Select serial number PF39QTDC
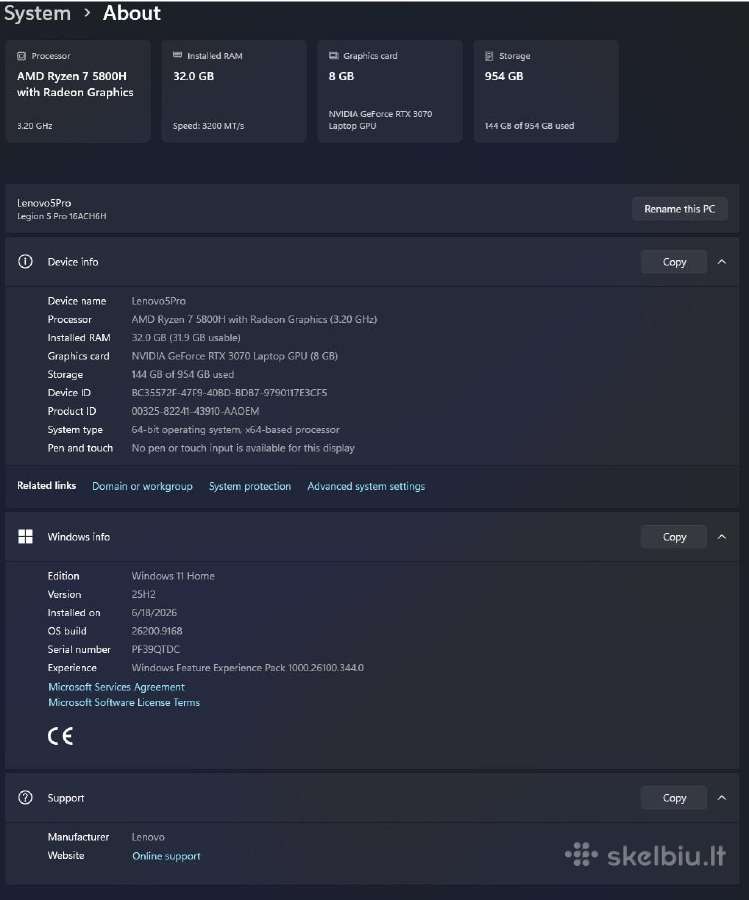This screenshot has height=900, width=749. (156, 649)
